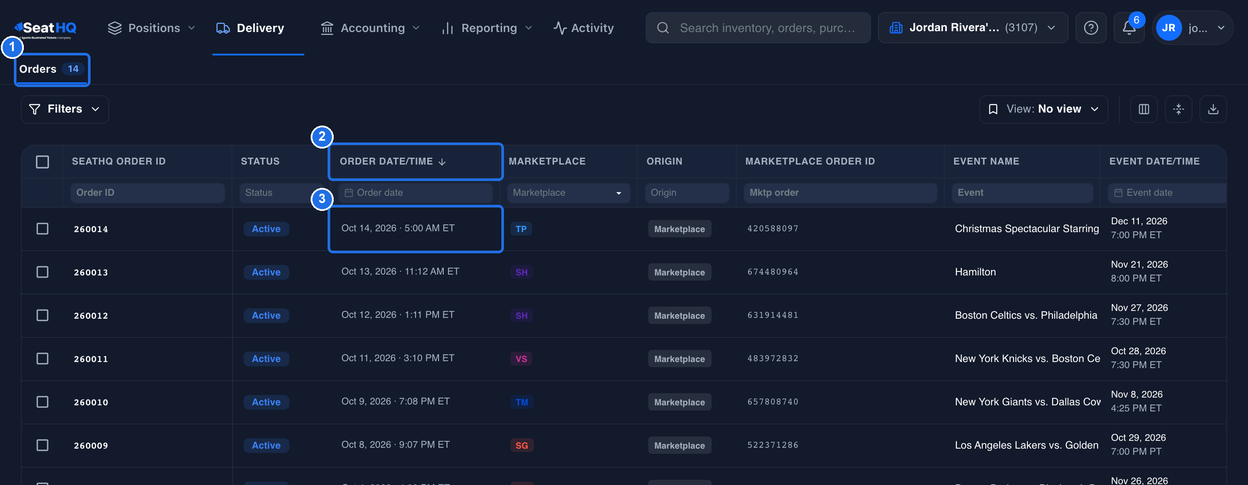The image size is (1248, 485).
Task: Click the JR user avatar
Action: click(1168, 28)
